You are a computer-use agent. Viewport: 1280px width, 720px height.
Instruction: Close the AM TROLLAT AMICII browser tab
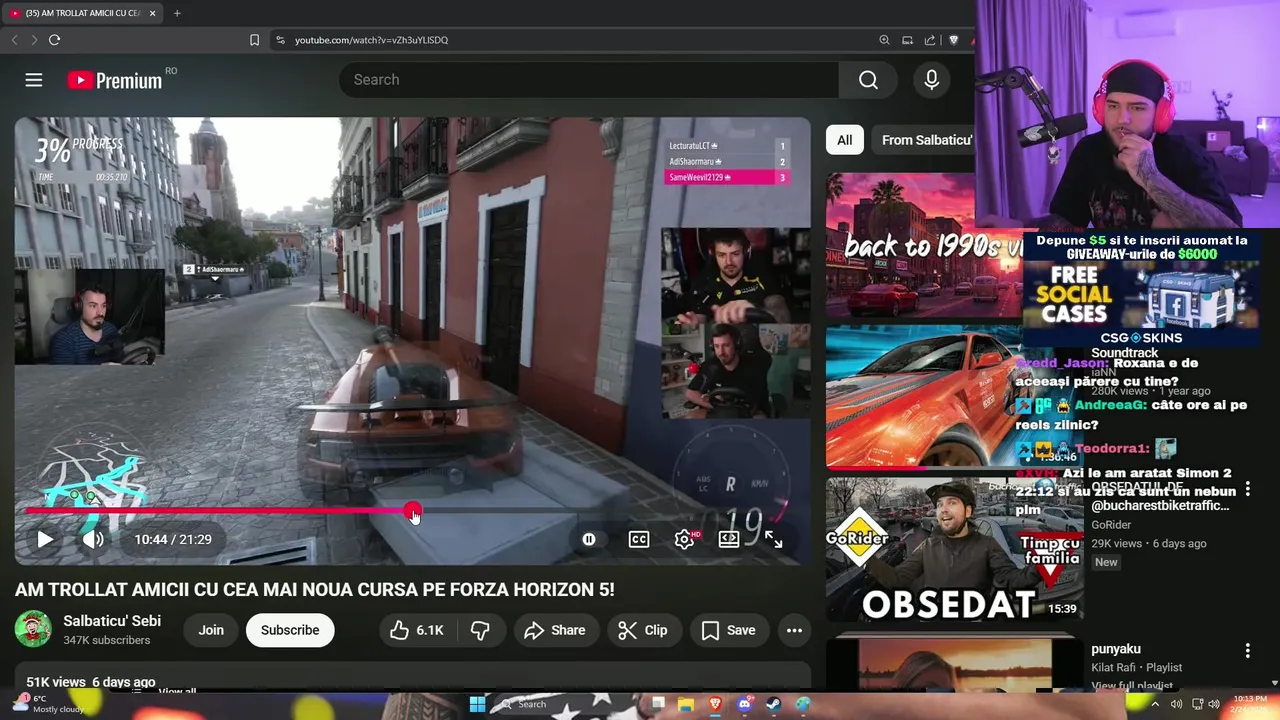(x=153, y=13)
